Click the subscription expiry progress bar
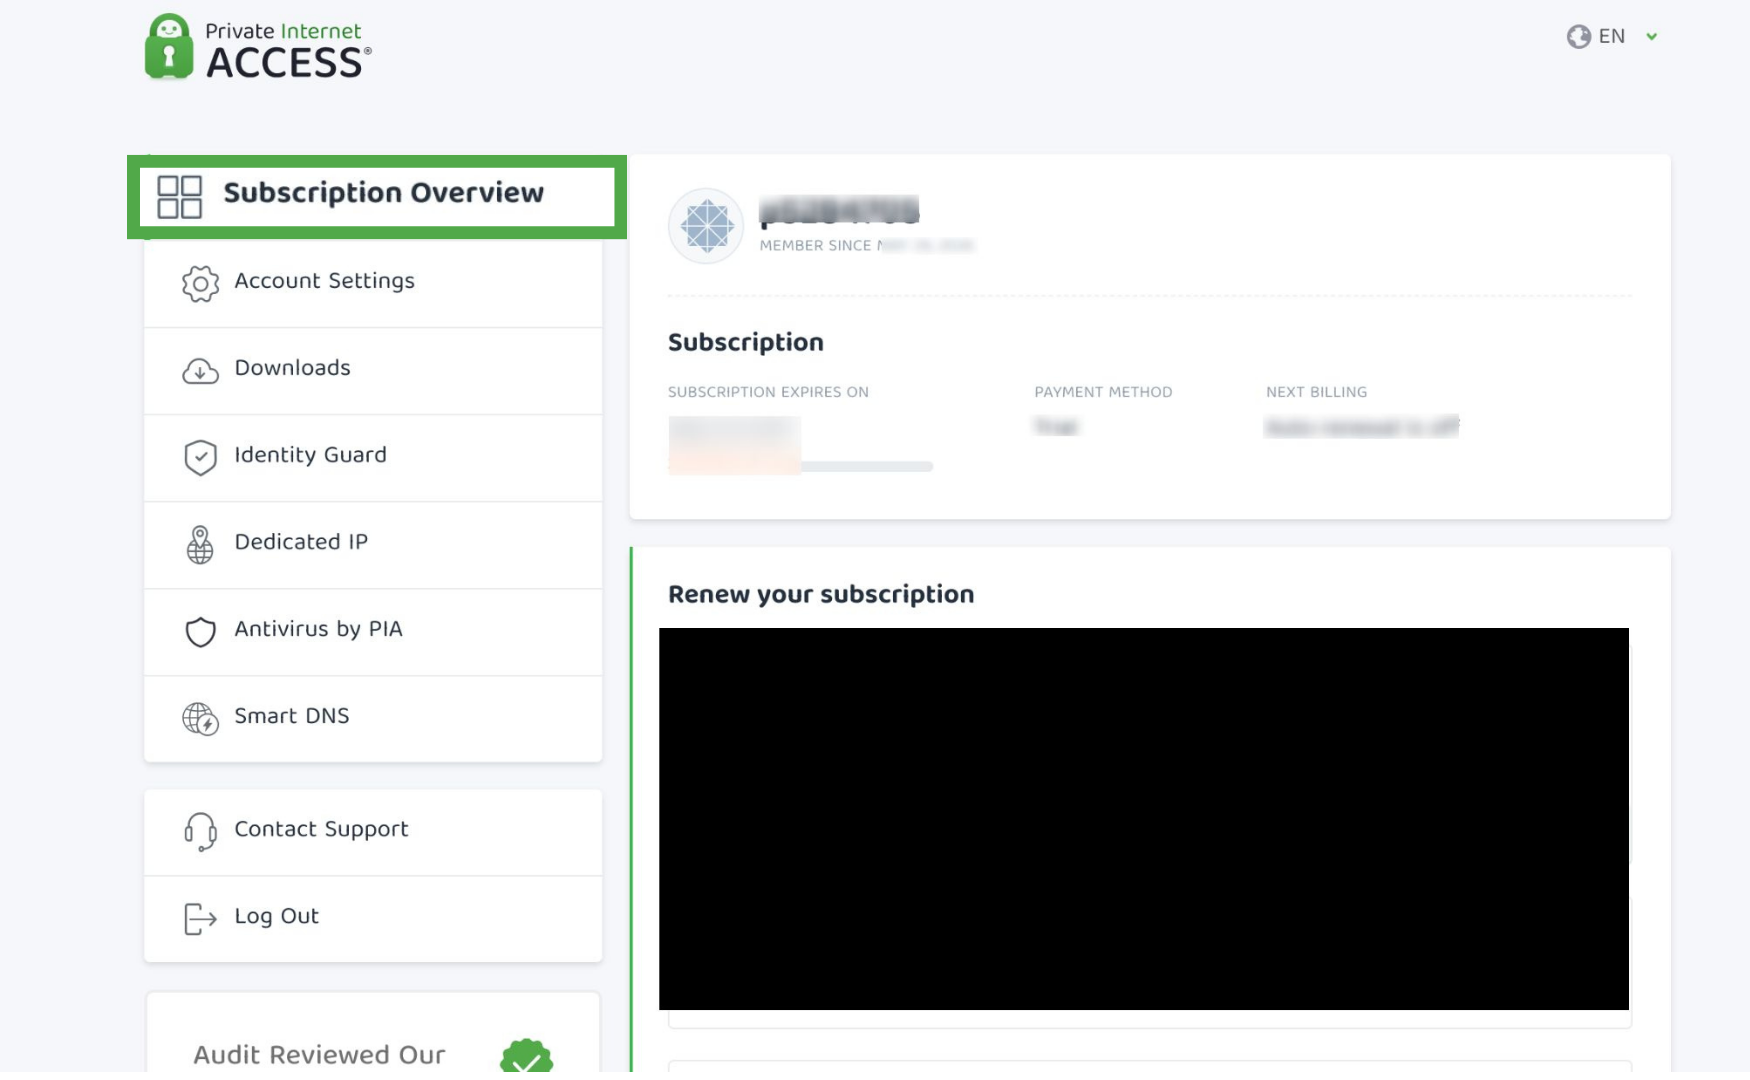The height and width of the screenshot is (1080, 1750). click(x=800, y=466)
